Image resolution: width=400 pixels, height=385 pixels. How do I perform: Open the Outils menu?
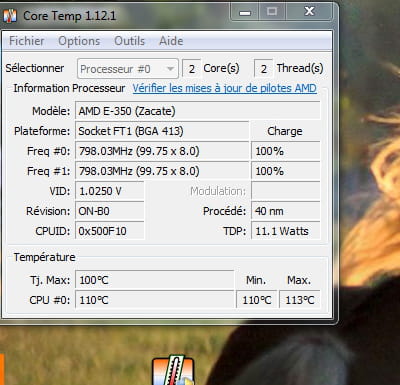[129, 41]
